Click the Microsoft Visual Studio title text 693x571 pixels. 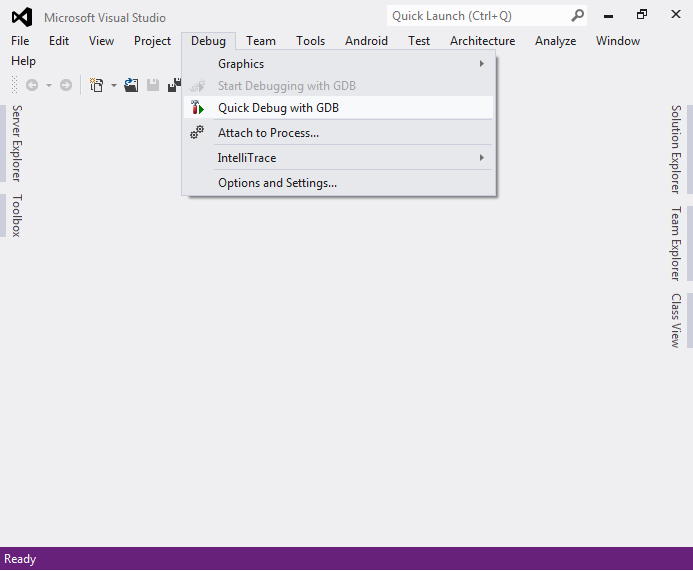pos(105,18)
